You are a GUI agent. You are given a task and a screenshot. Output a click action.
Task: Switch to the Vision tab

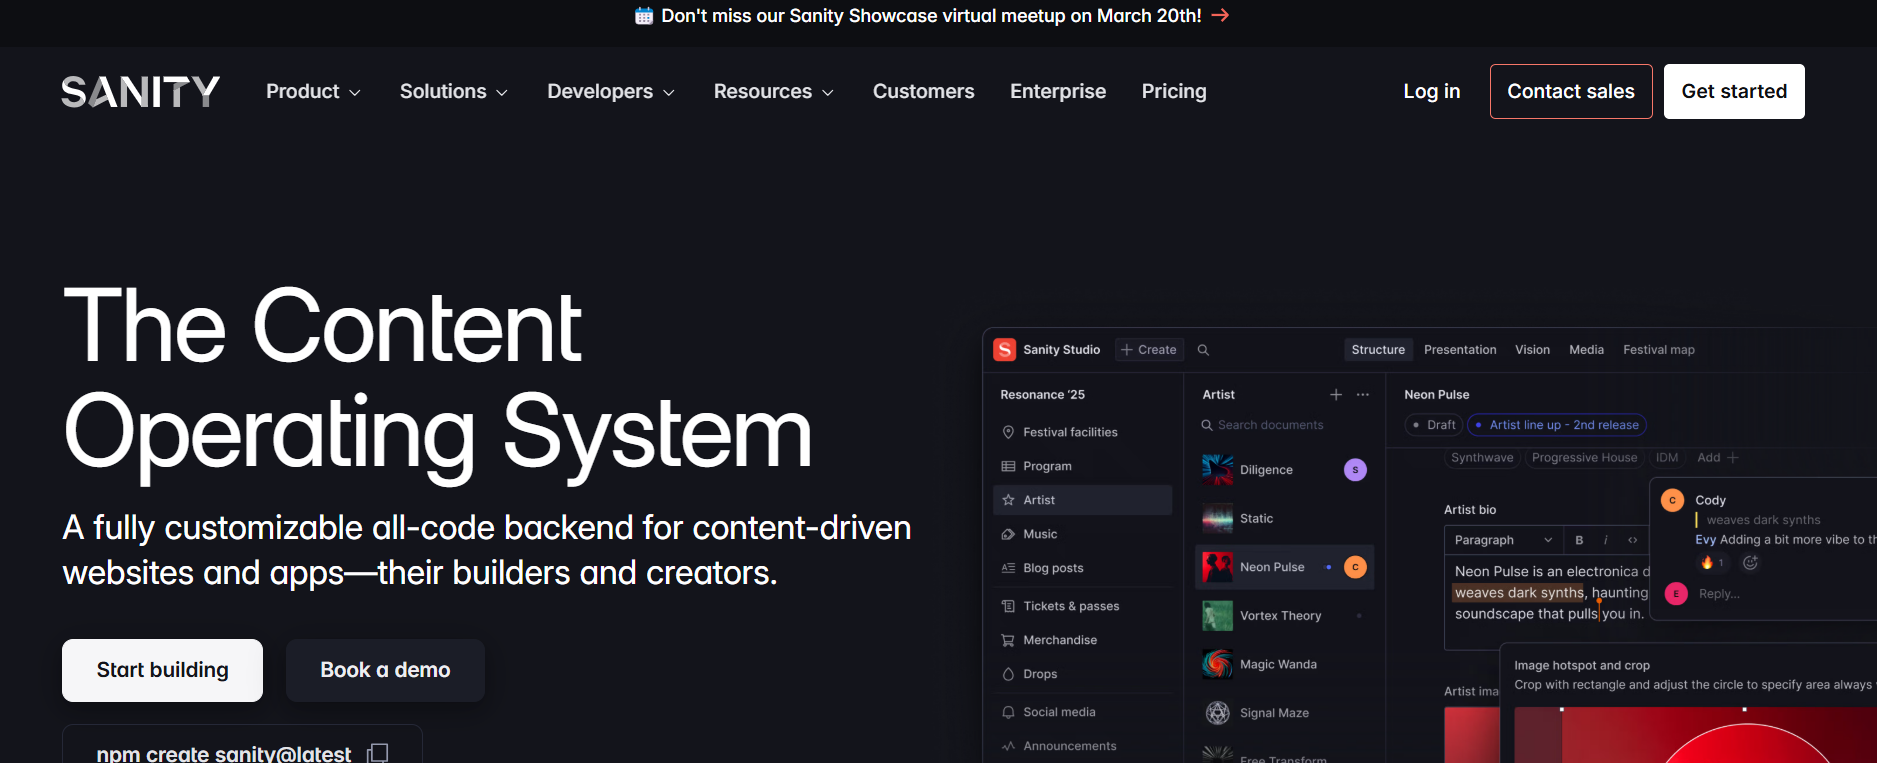tap(1532, 350)
